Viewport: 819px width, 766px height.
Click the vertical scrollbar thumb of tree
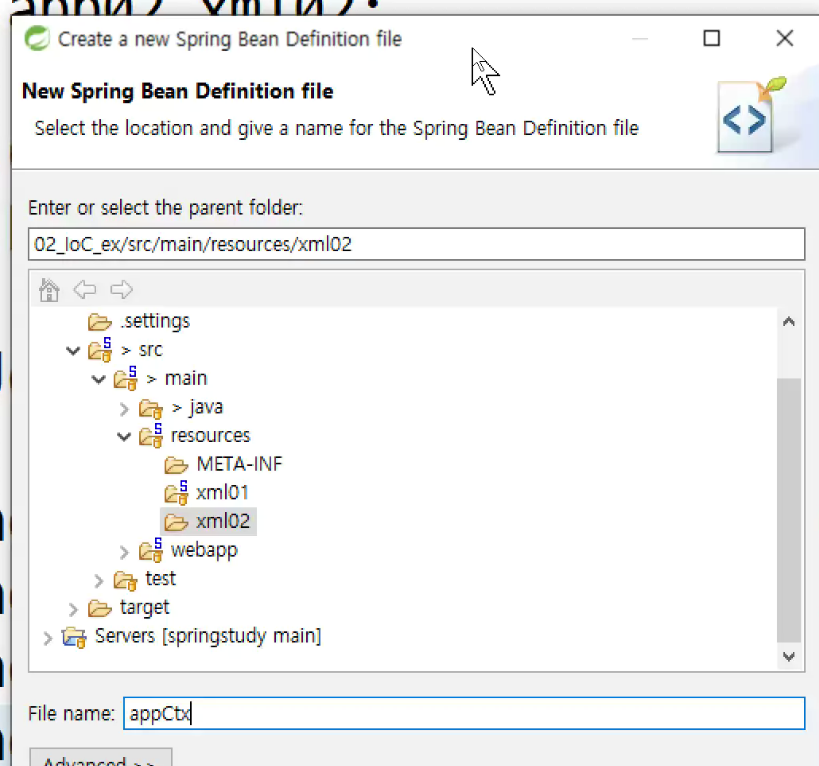point(789,510)
